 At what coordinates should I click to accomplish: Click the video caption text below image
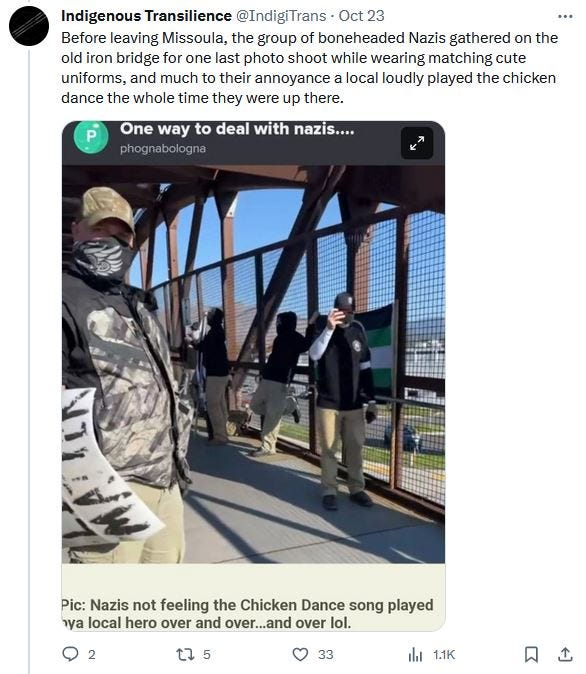248,613
